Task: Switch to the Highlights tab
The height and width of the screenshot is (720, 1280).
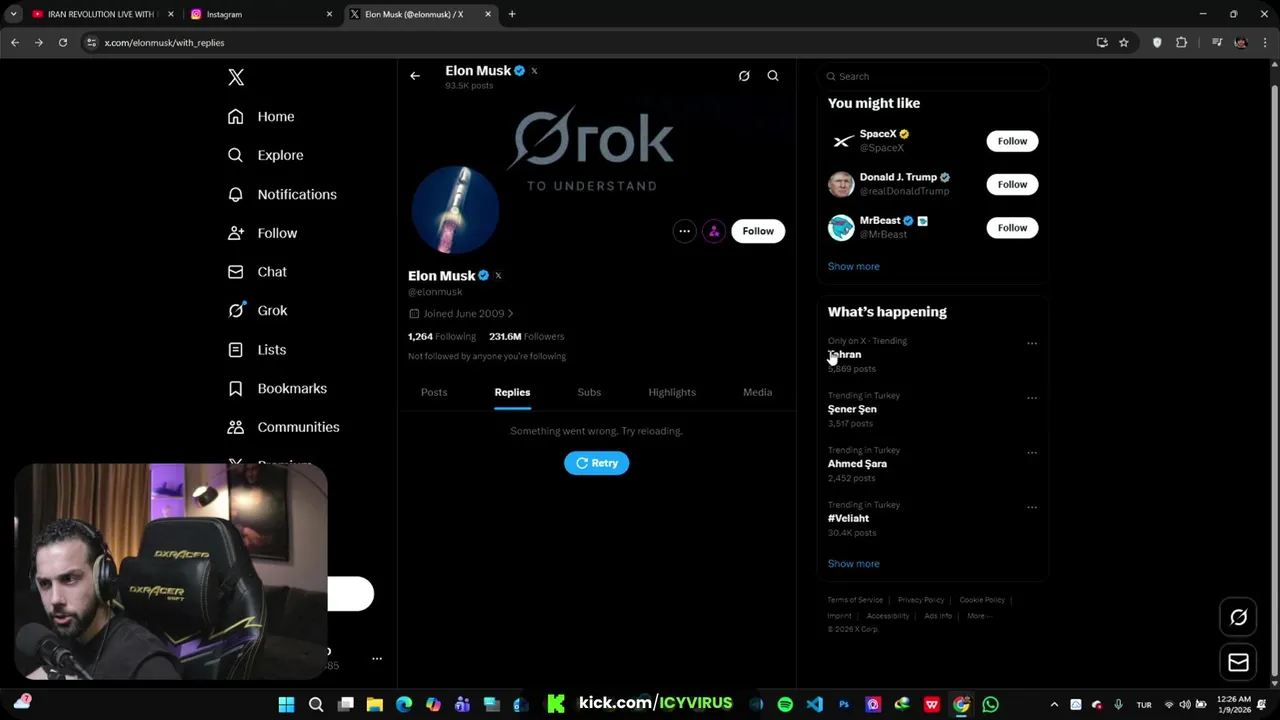Action: [x=672, y=392]
